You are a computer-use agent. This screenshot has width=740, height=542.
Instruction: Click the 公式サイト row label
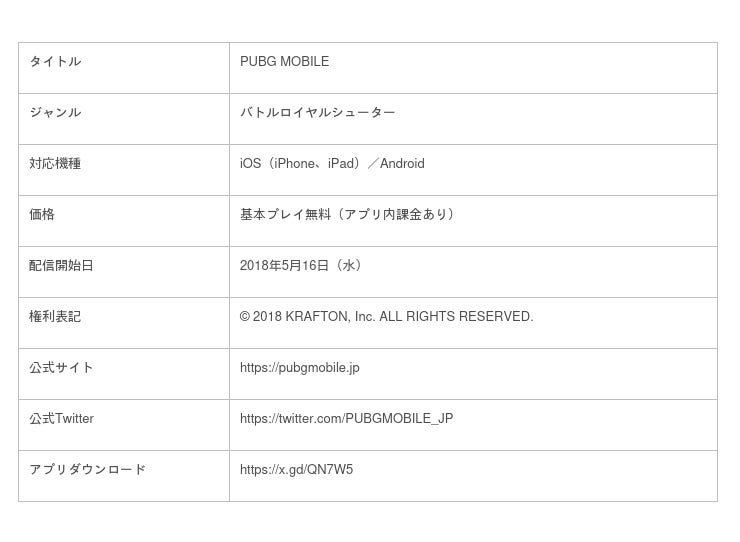tap(61, 368)
